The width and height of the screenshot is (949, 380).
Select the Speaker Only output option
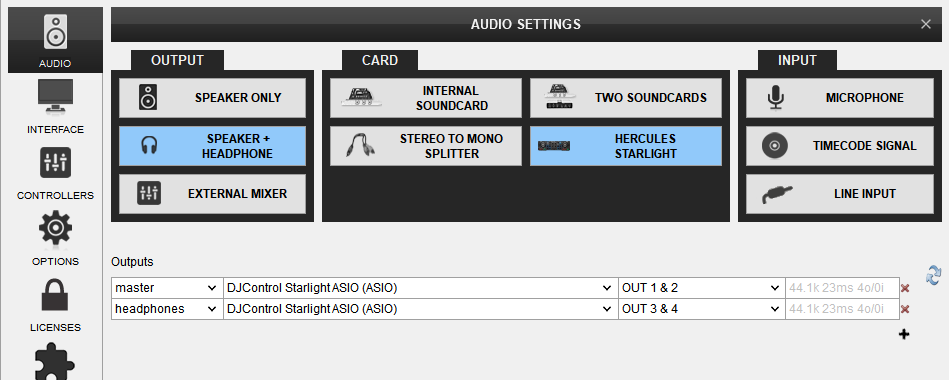tap(212, 98)
